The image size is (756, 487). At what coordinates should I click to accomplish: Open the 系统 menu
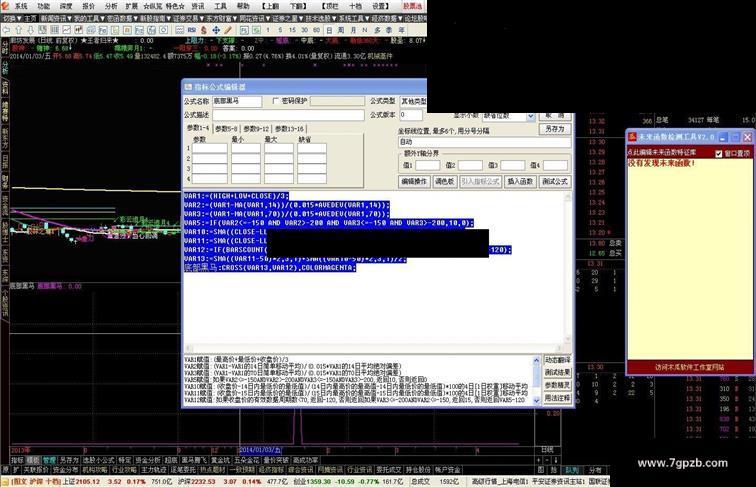[21, 6]
